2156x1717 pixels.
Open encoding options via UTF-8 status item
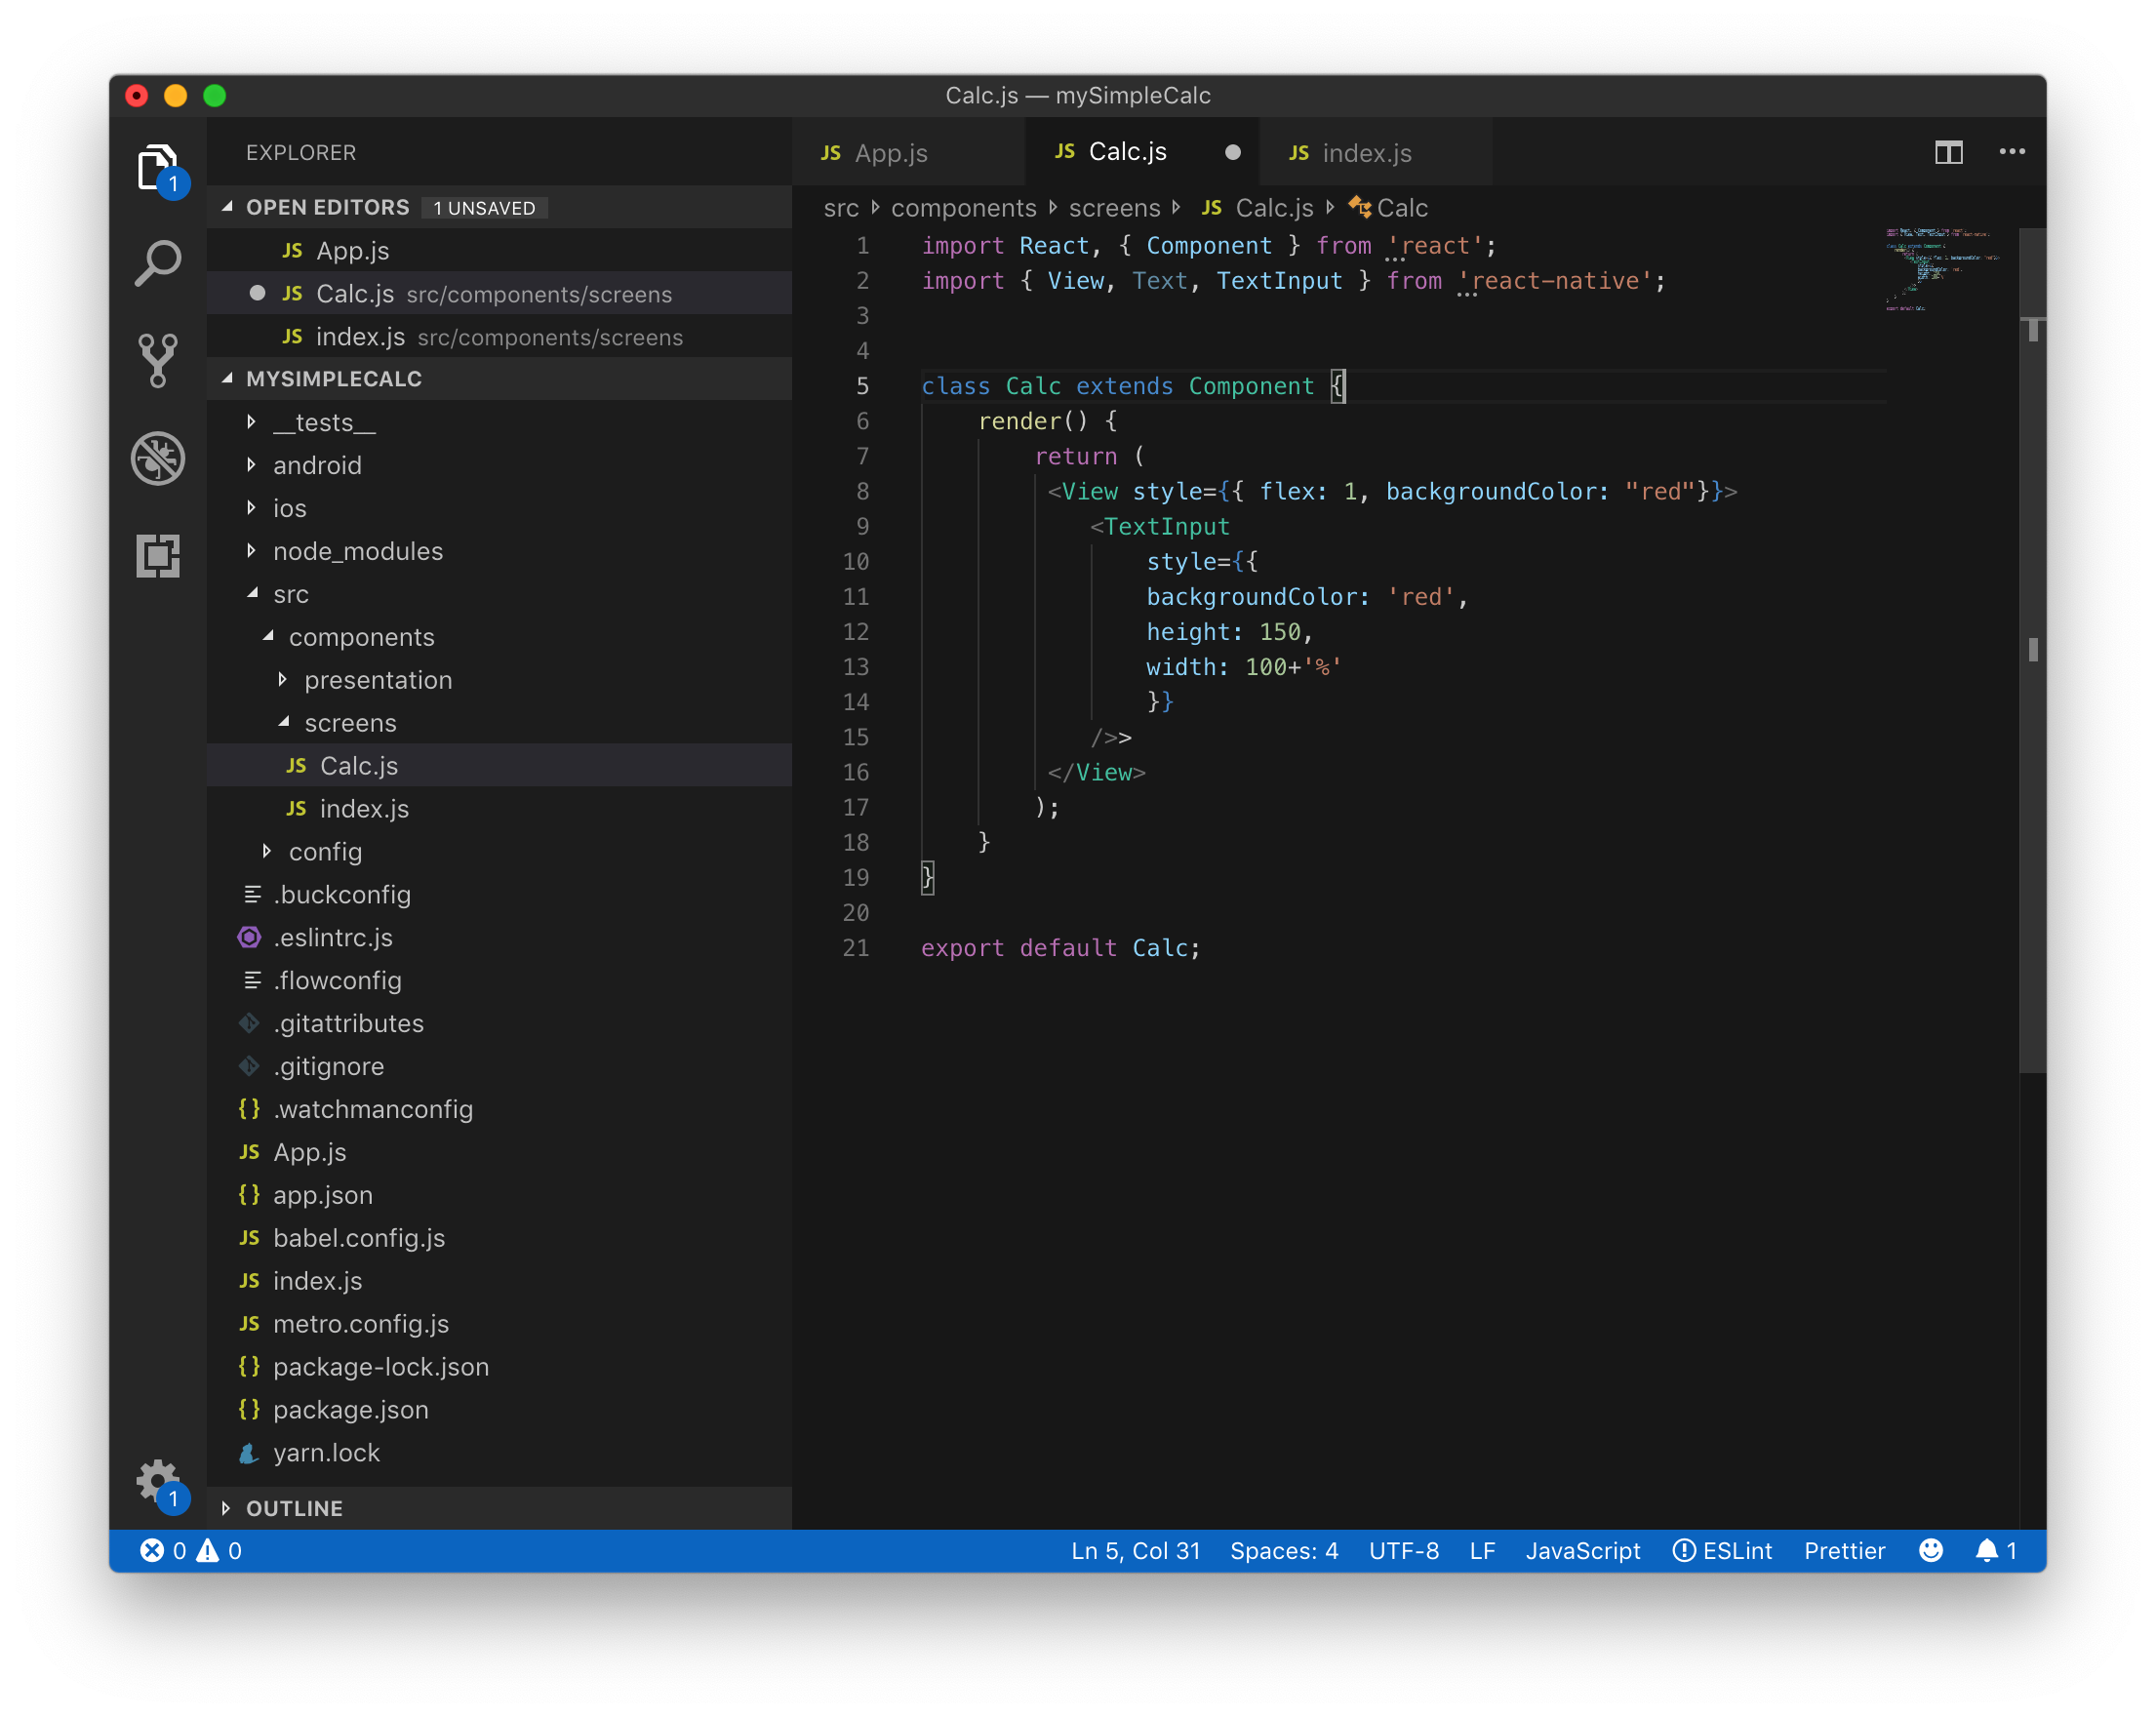tap(1402, 1551)
